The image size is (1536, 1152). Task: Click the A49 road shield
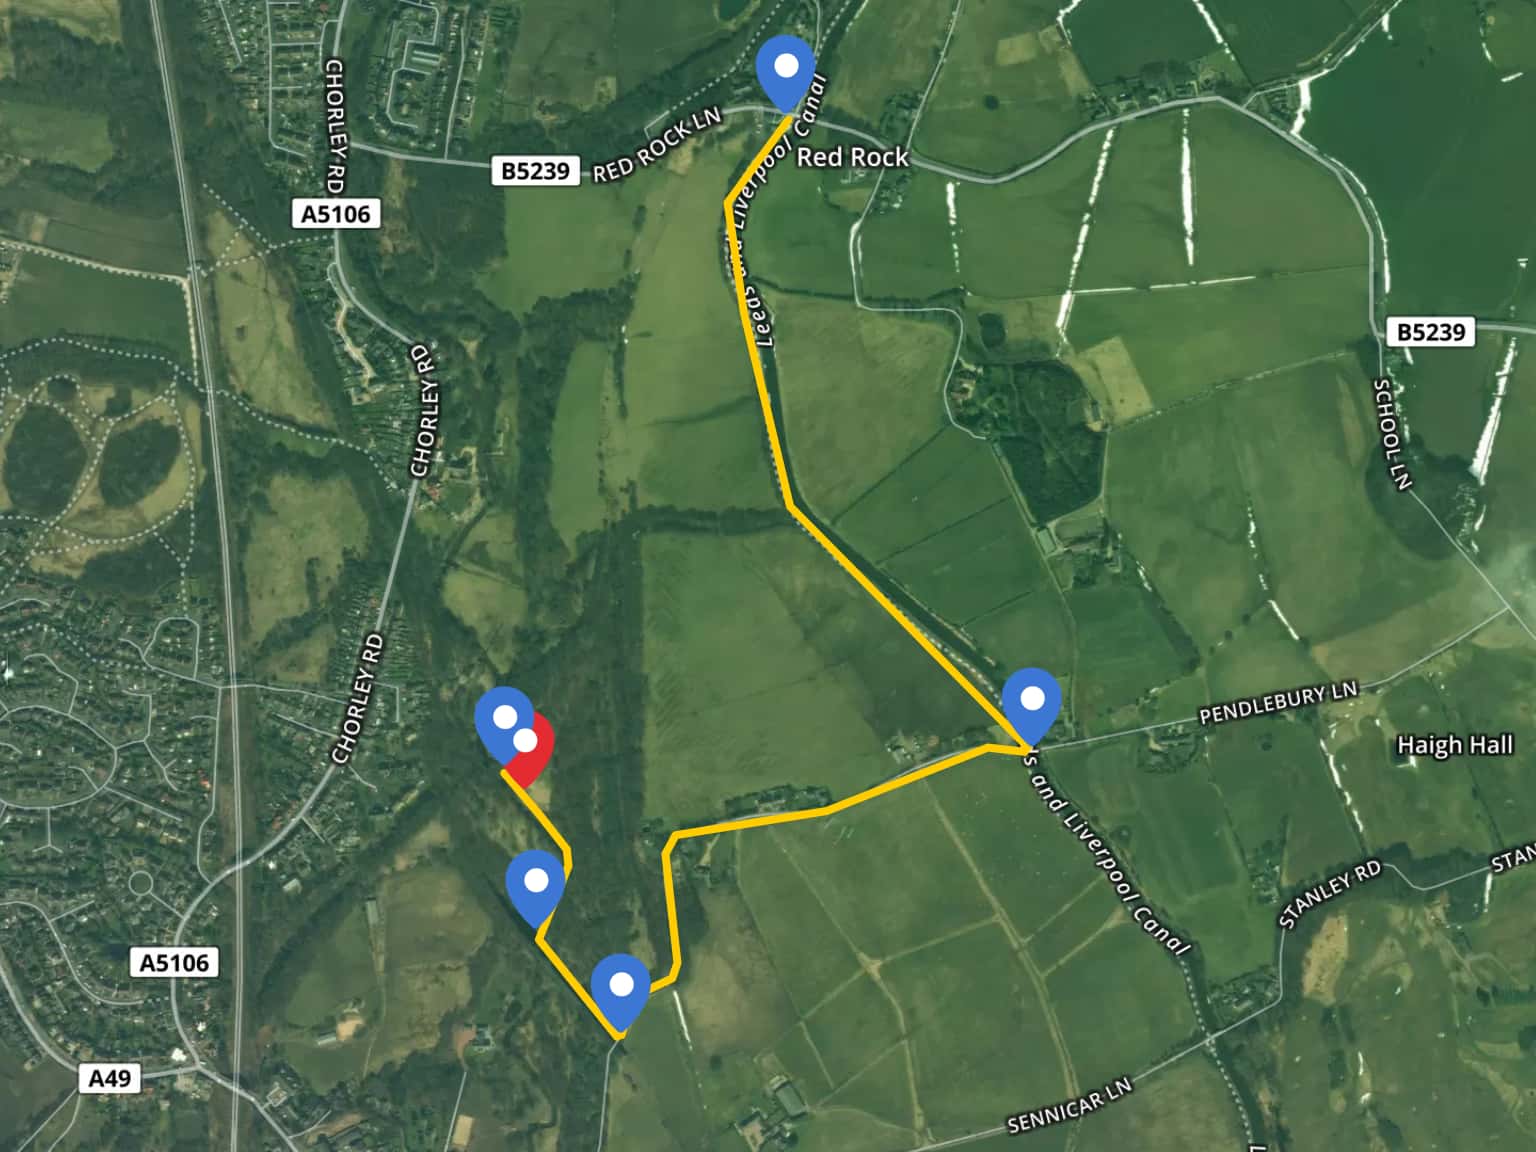(x=110, y=1078)
